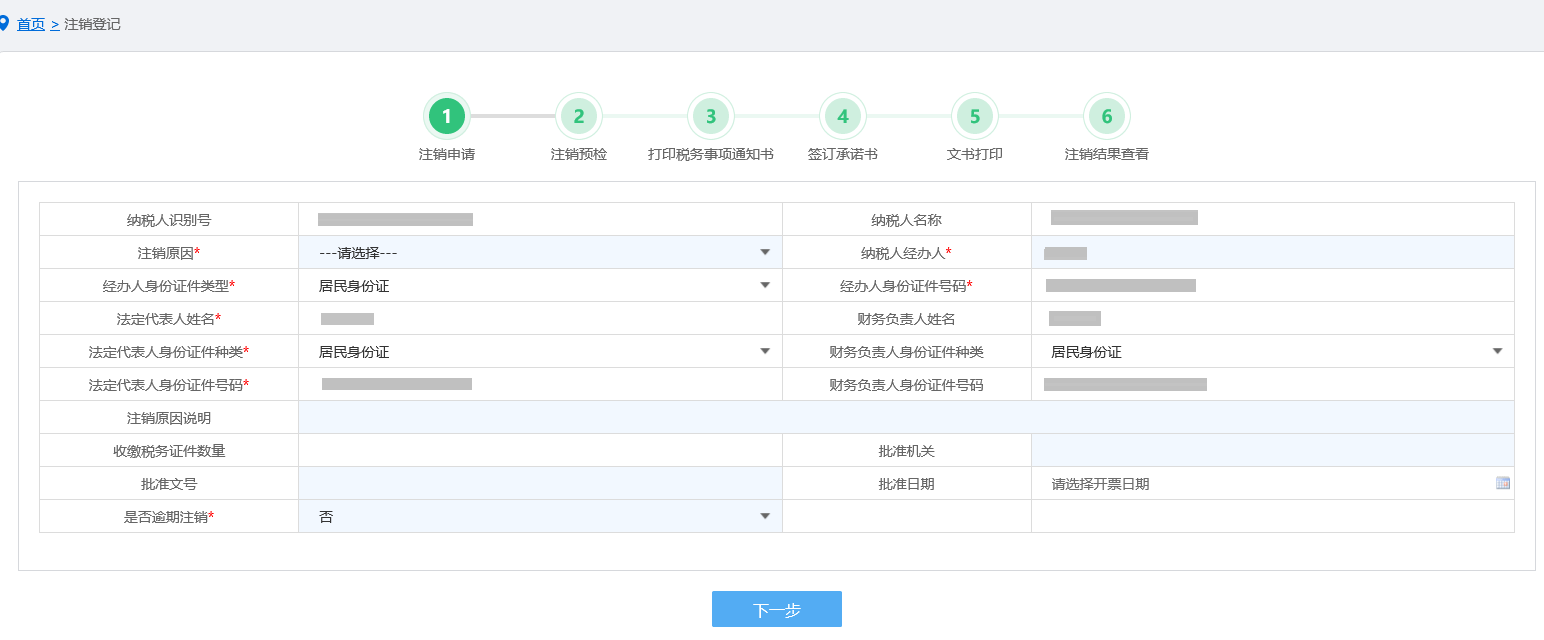Screen dimensions: 1544x640
Task: Click the location pin icon beside 首页
Action: pos(5,23)
